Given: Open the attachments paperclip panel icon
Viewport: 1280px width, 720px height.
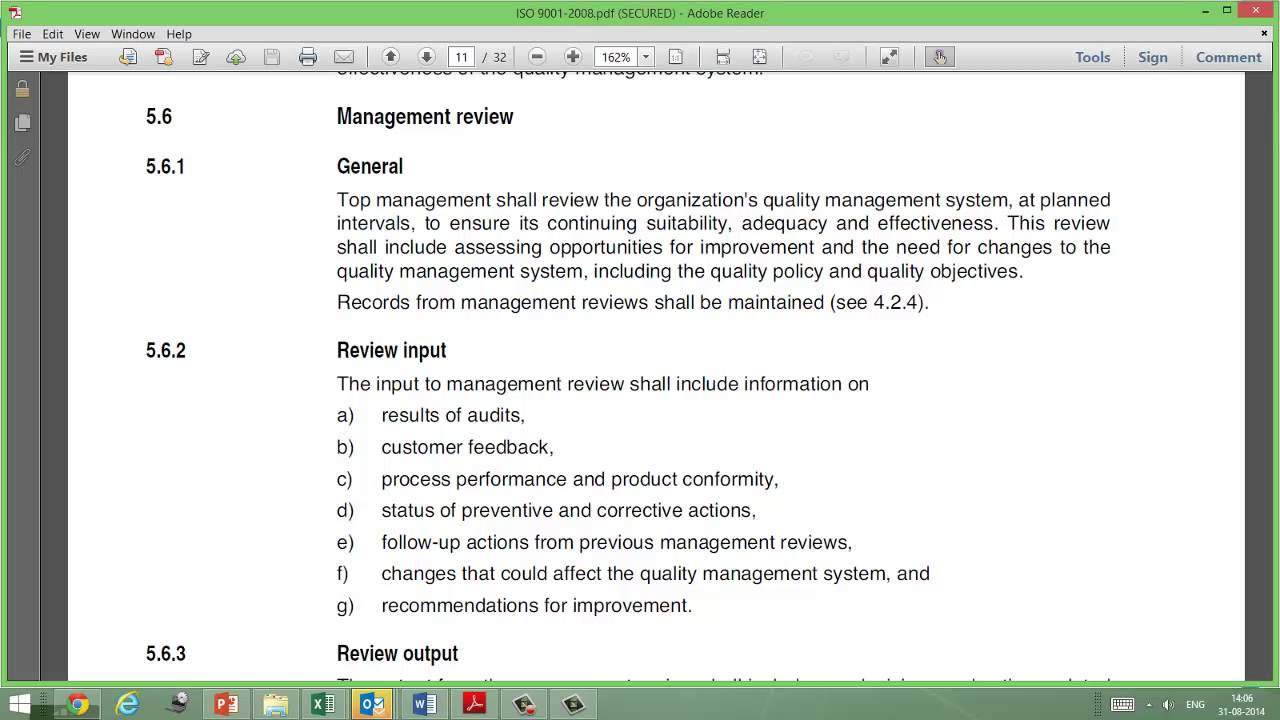Looking at the screenshot, I should pyautogui.click(x=22, y=158).
